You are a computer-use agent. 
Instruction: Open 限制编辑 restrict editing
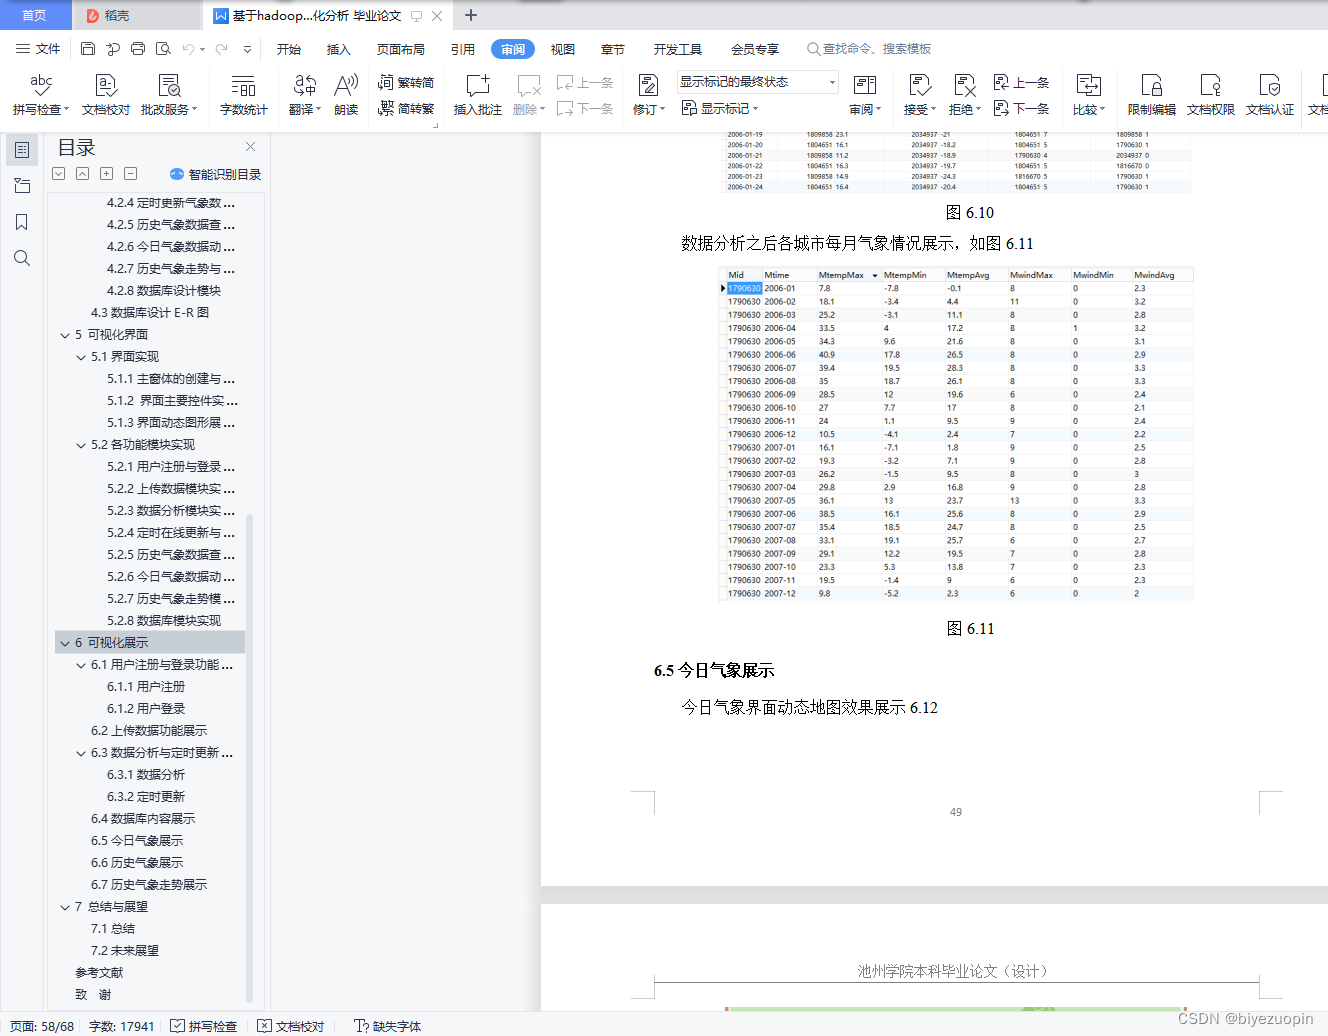1152,95
